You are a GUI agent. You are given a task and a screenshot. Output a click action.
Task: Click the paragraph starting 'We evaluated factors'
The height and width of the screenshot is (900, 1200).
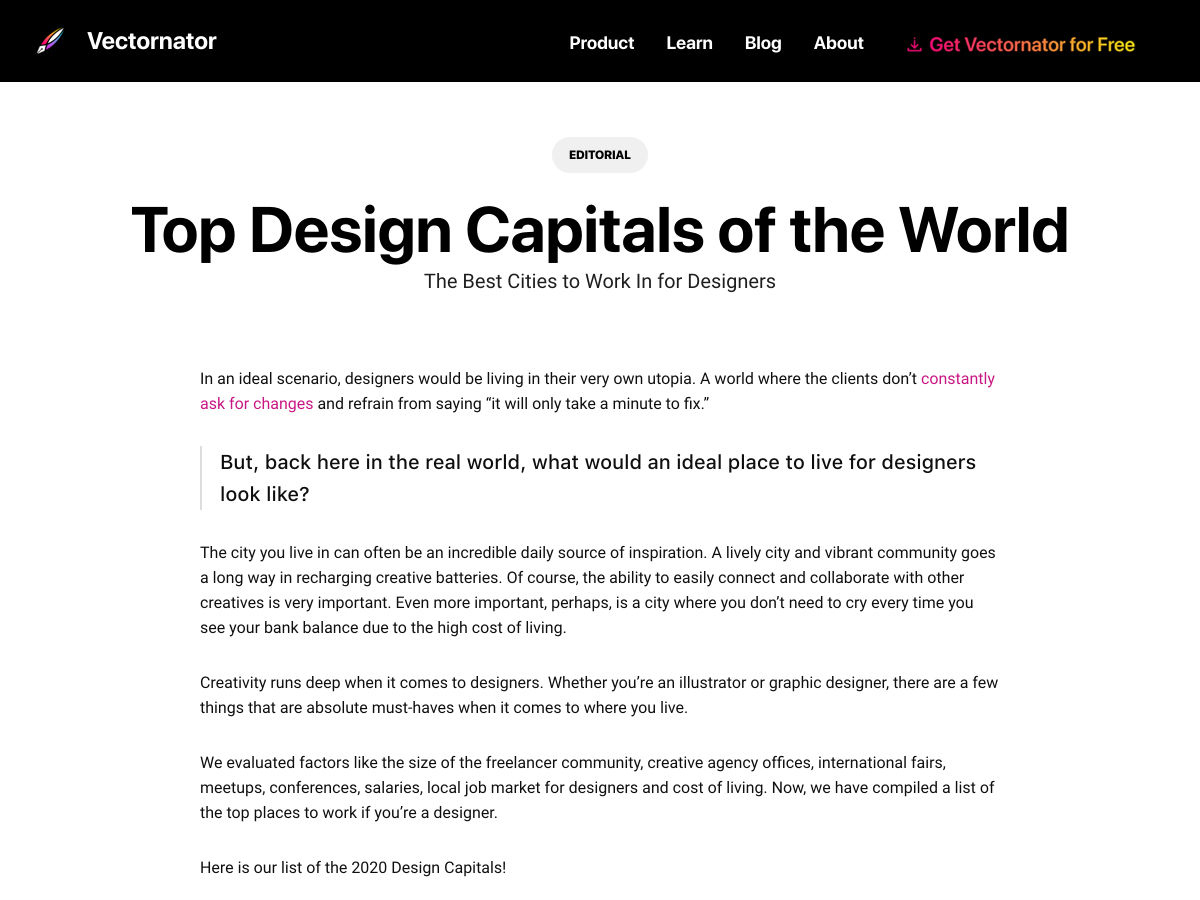pyautogui.click(x=597, y=787)
